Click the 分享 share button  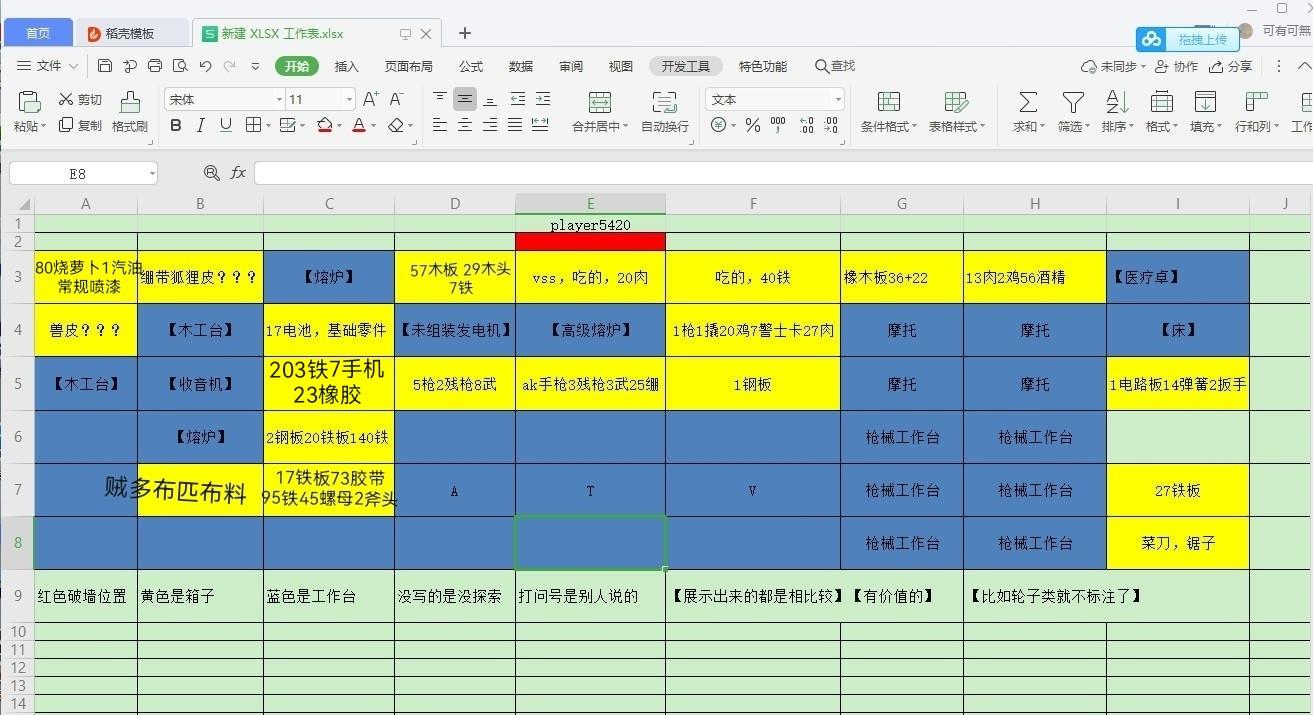pos(1230,66)
